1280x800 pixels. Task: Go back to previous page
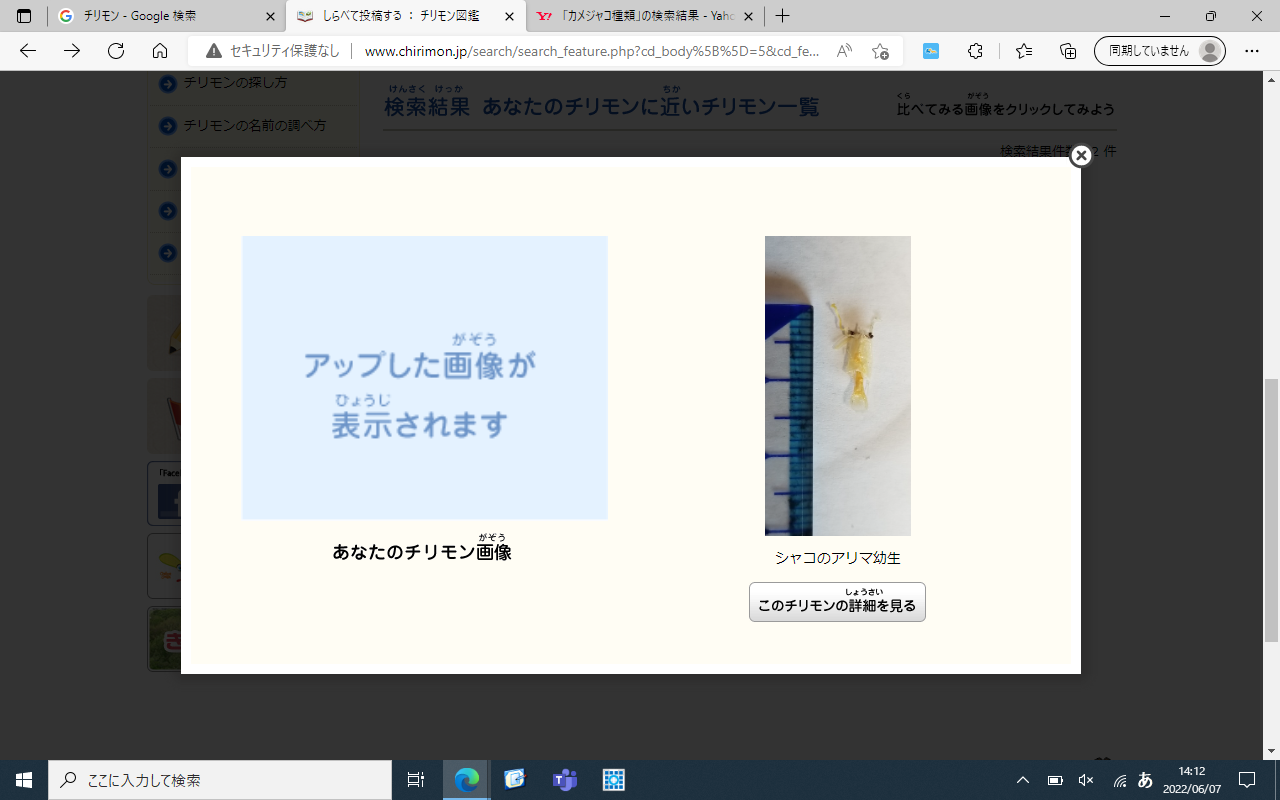[x=28, y=51]
